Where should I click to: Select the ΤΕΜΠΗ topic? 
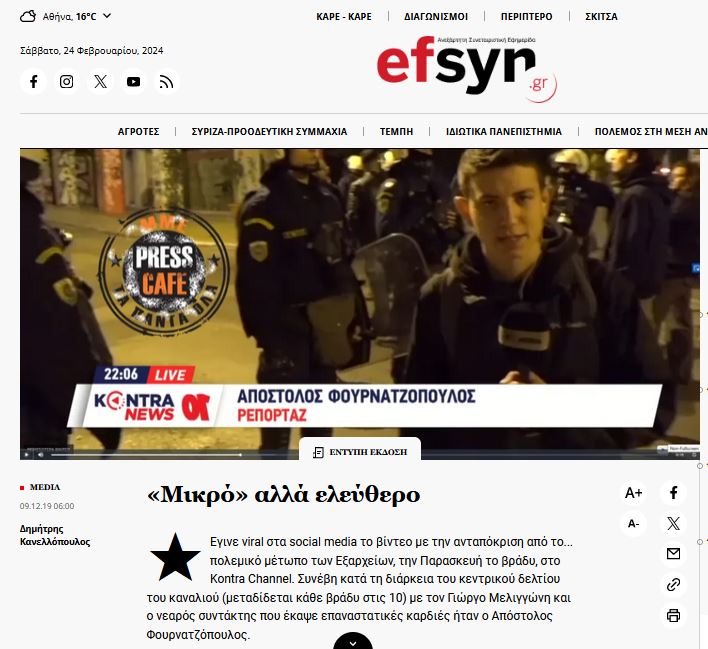click(x=396, y=131)
